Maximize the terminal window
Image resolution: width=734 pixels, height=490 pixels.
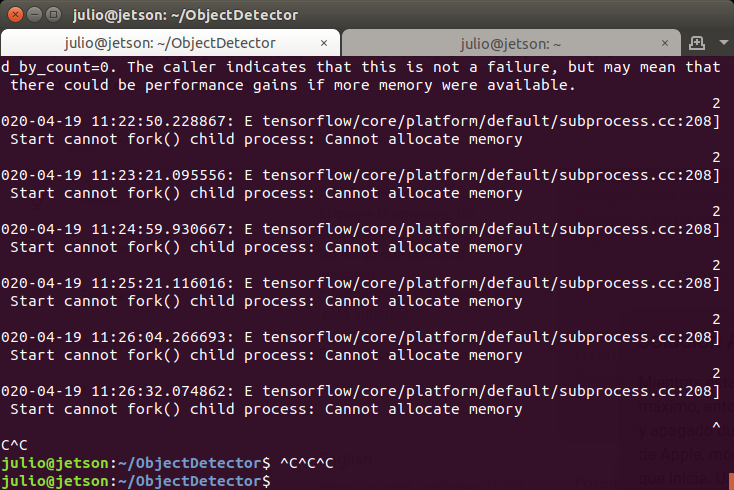tap(54, 15)
